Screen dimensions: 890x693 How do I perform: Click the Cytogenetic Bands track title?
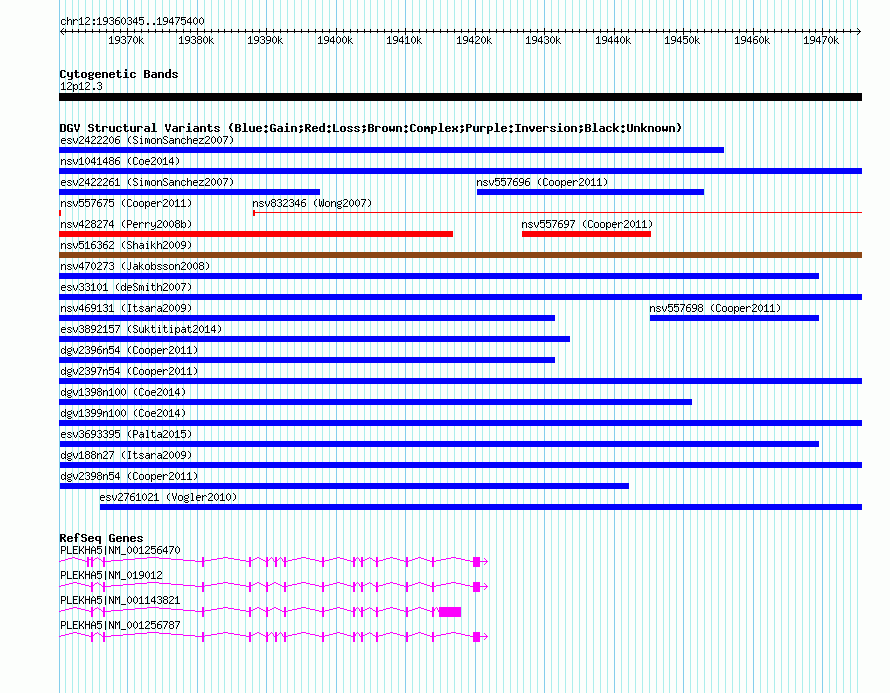click(x=119, y=74)
